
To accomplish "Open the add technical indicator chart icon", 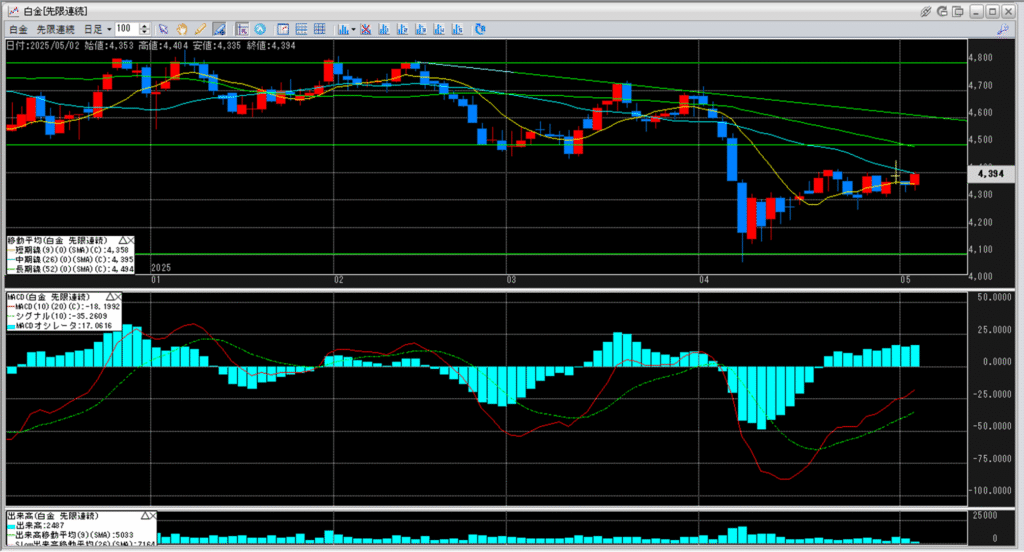I will tap(343, 29).
